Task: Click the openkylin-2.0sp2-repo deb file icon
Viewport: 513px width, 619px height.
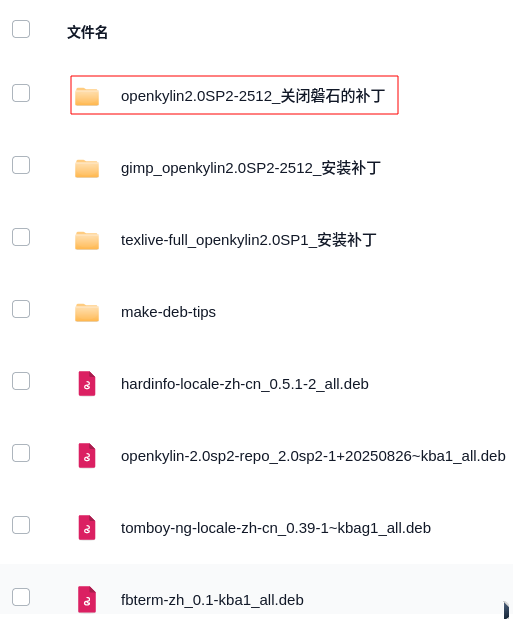Action: pos(87,456)
